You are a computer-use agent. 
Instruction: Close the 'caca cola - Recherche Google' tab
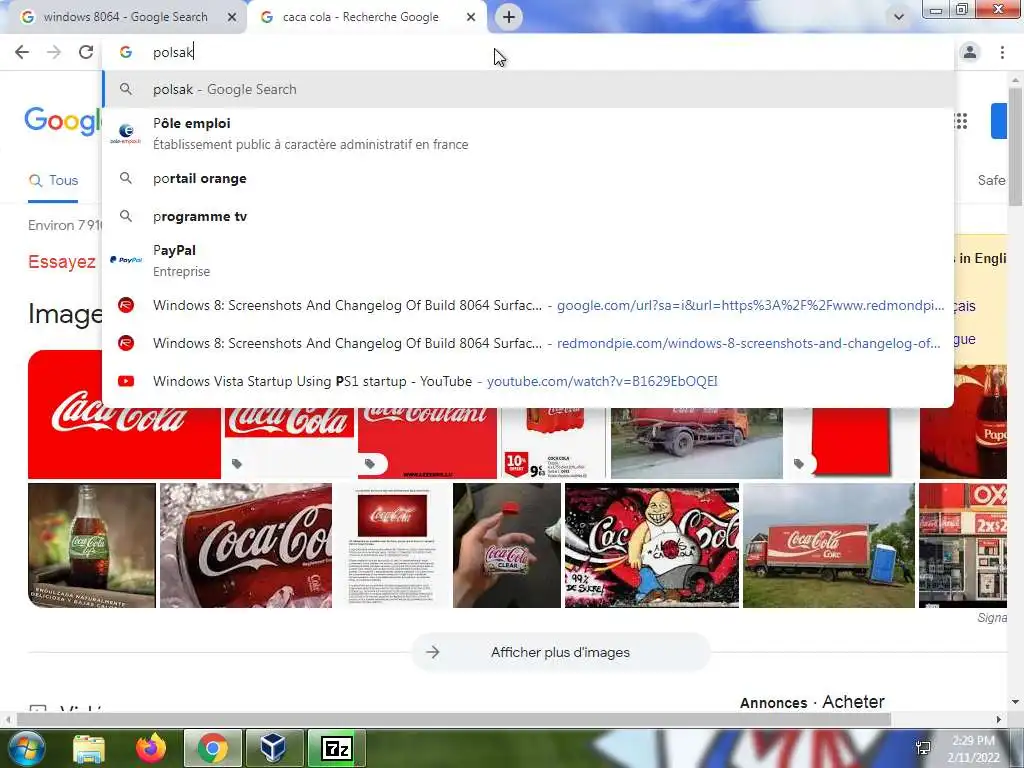point(471,17)
